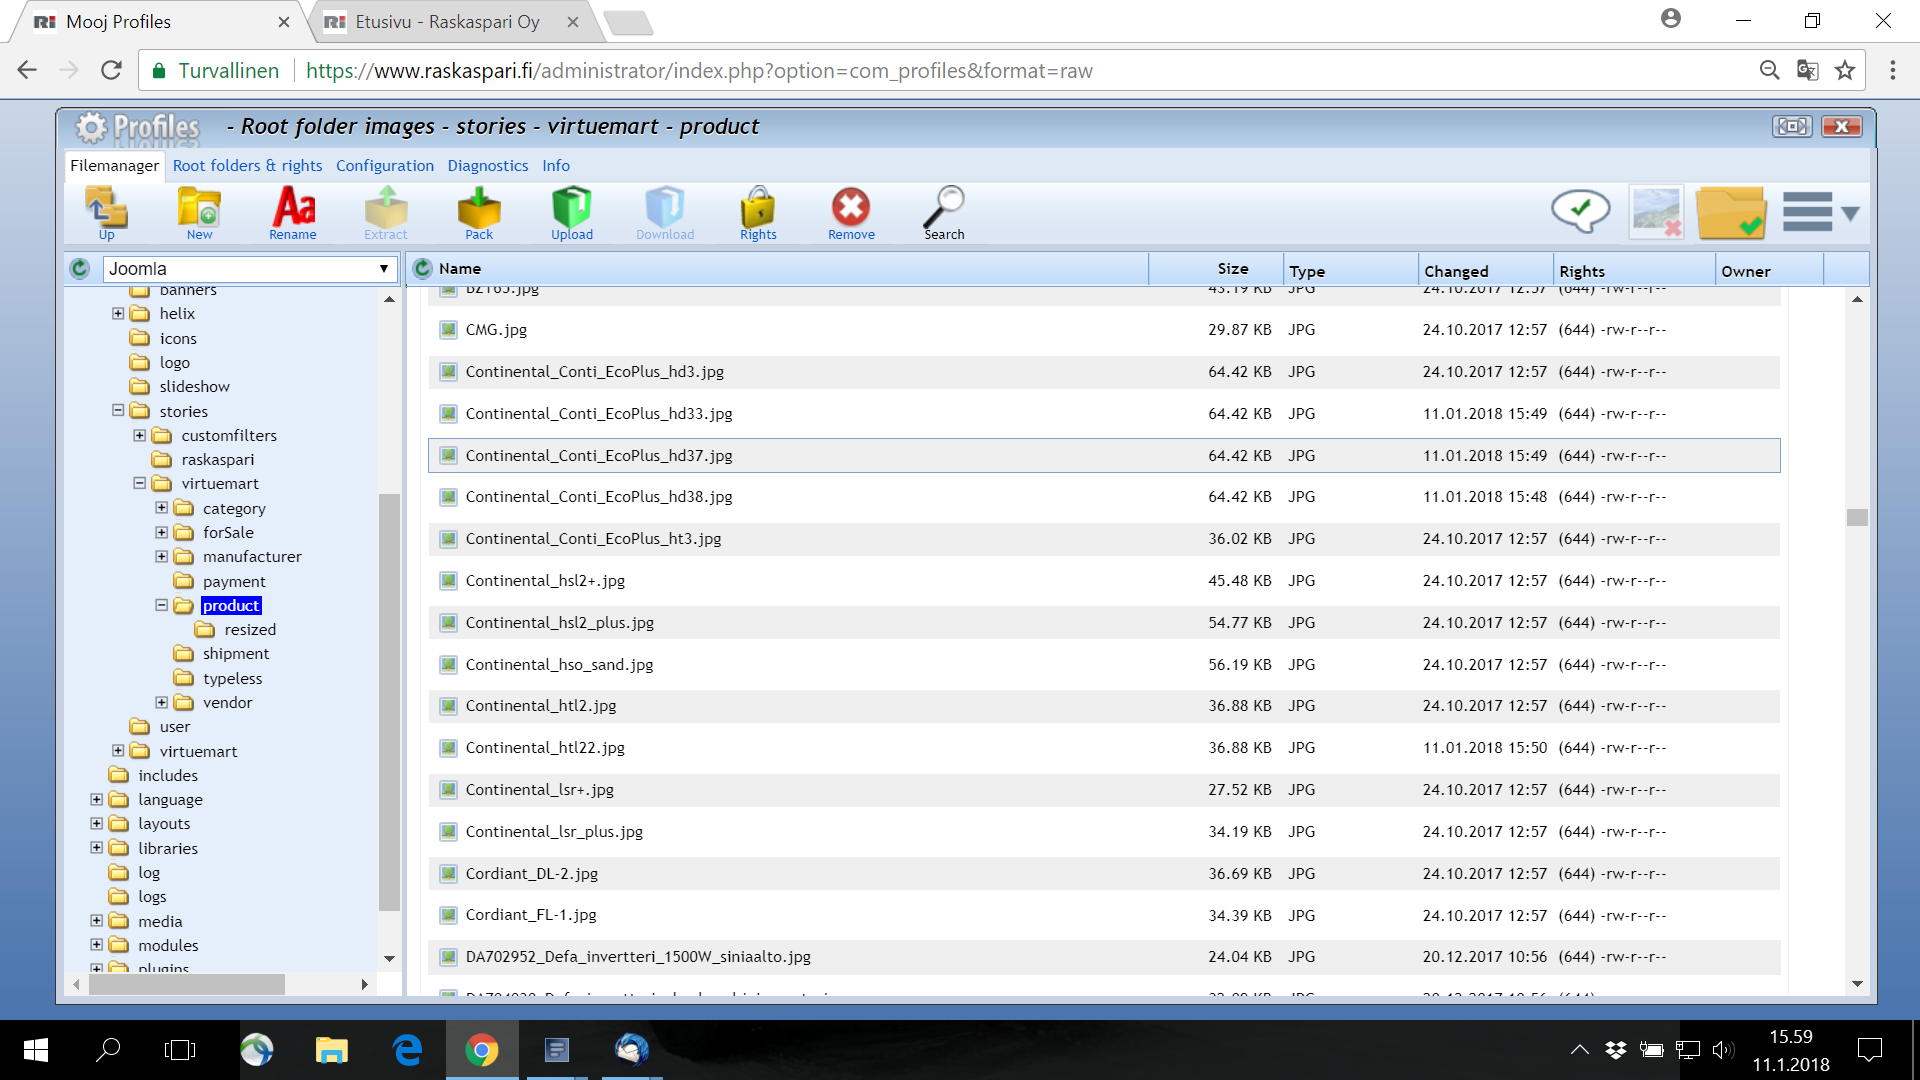Click the Rename tool icon
This screenshot has width=1920, height=1080.
tap(293, 212)
